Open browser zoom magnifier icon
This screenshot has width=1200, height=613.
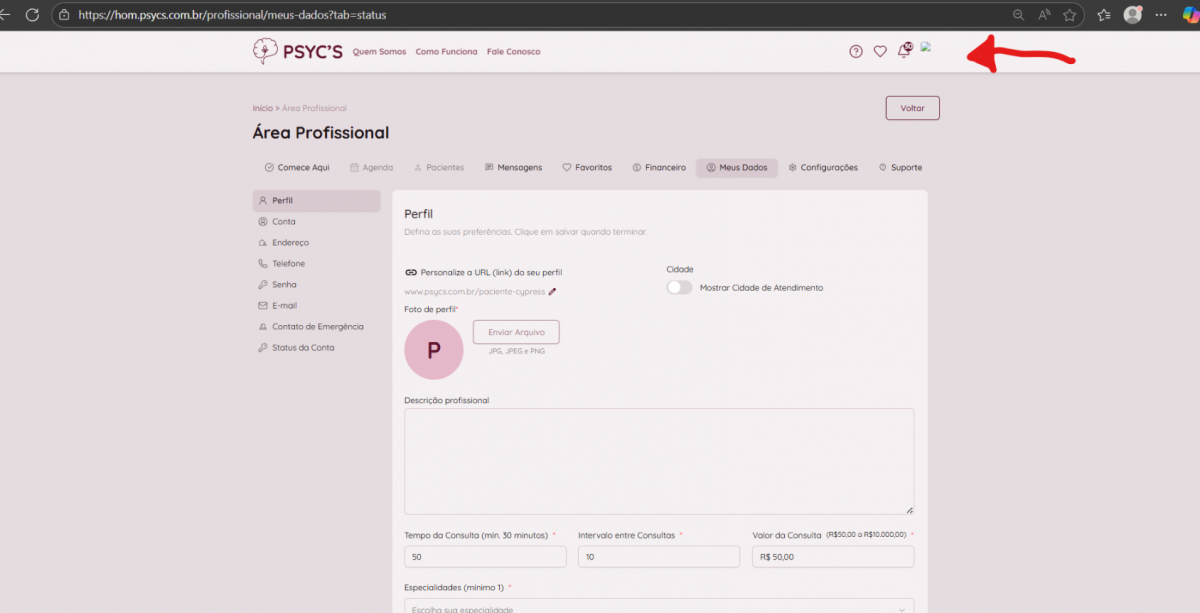click(x=1019, y=15)
